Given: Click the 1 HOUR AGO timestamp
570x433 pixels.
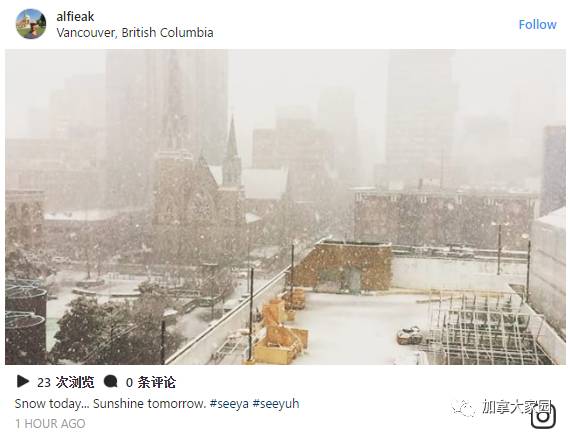Looking at the screenshot, I should point(50,424).
